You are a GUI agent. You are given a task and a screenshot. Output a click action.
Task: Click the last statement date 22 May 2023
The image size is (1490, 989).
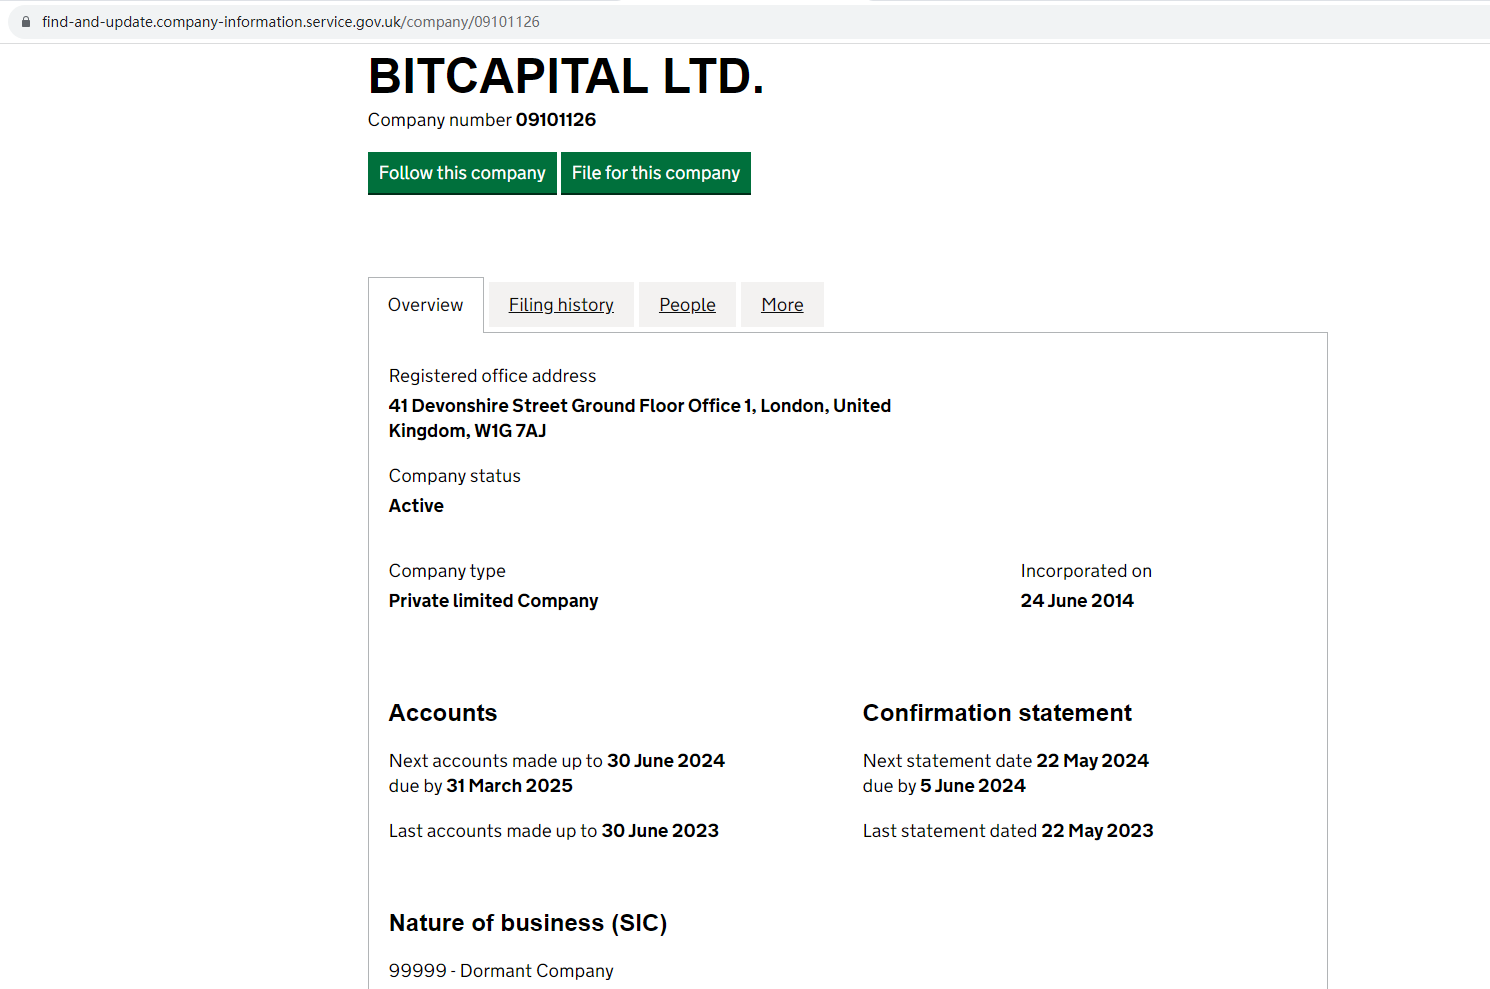click(x=1097, y=831)
